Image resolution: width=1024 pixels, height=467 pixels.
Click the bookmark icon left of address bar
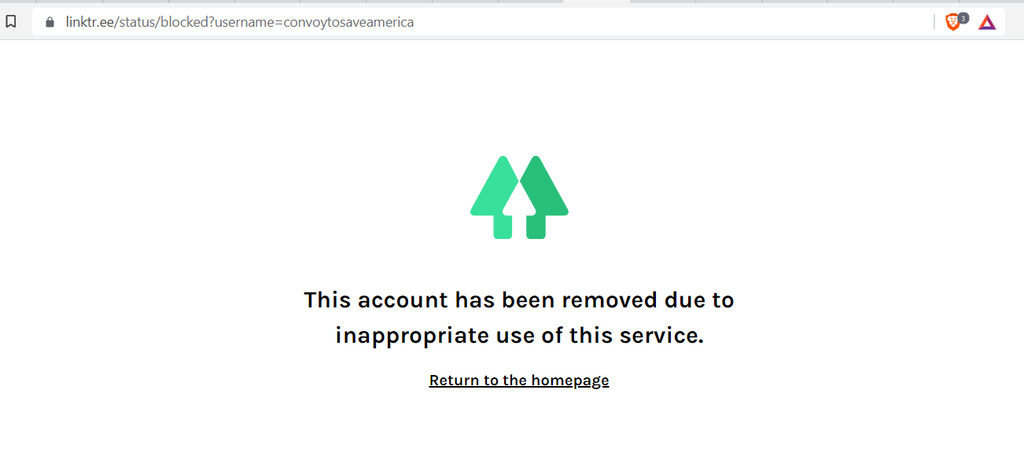[10, 22]
